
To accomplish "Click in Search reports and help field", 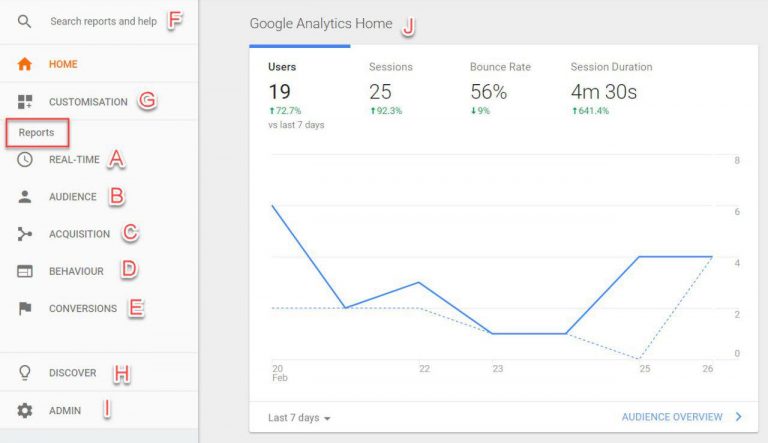I will [103, 21].
